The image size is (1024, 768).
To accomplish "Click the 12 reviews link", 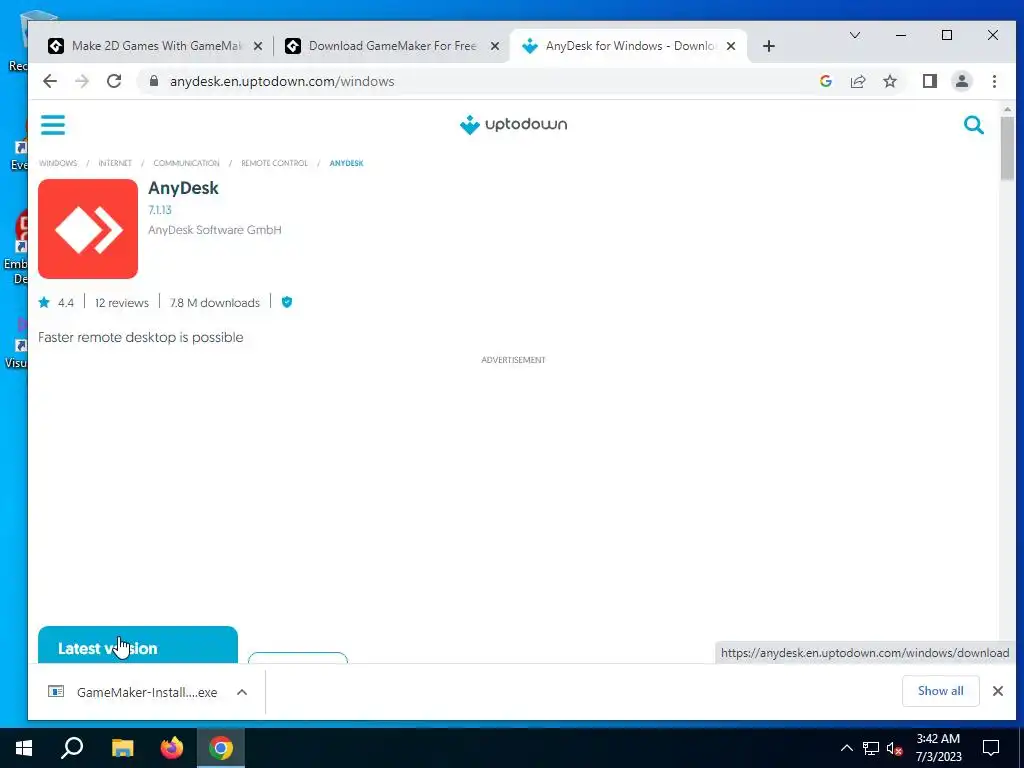I will click(x=121, y=302).
